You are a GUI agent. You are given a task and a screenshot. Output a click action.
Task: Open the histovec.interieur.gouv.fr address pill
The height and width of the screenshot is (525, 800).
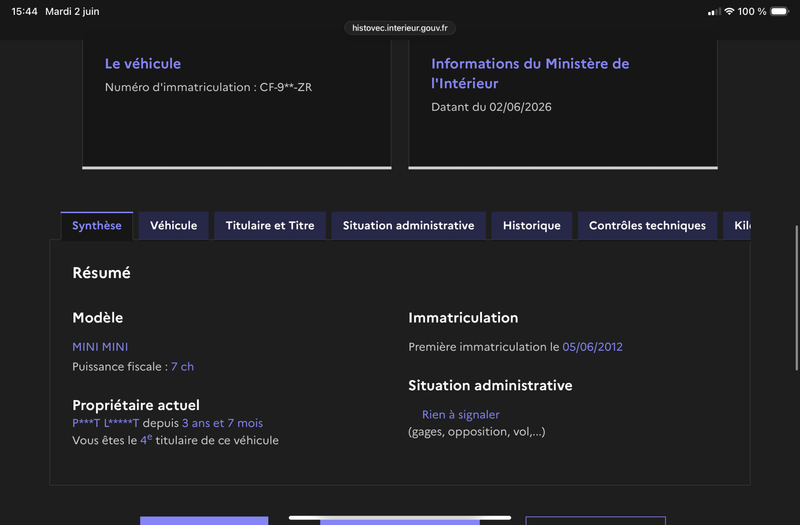(399, 28)
